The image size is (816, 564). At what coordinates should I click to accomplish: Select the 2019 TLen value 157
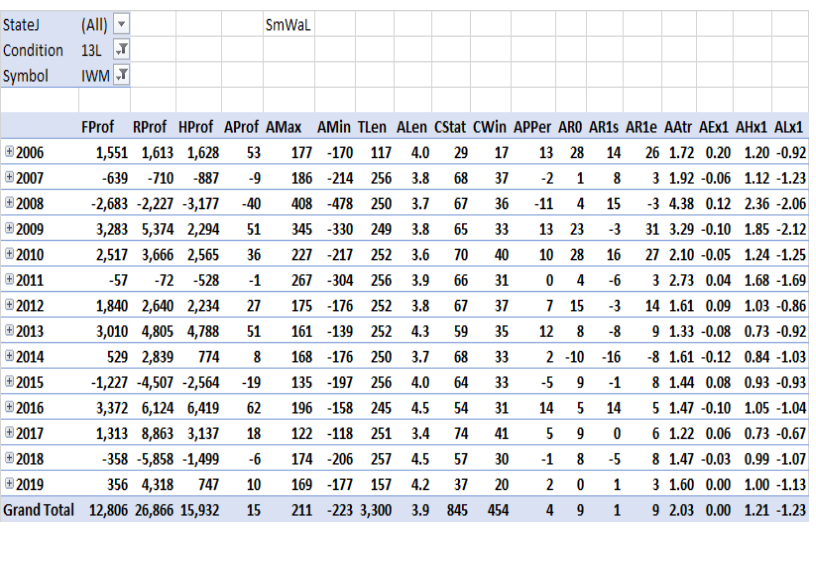tap(381, 484)
